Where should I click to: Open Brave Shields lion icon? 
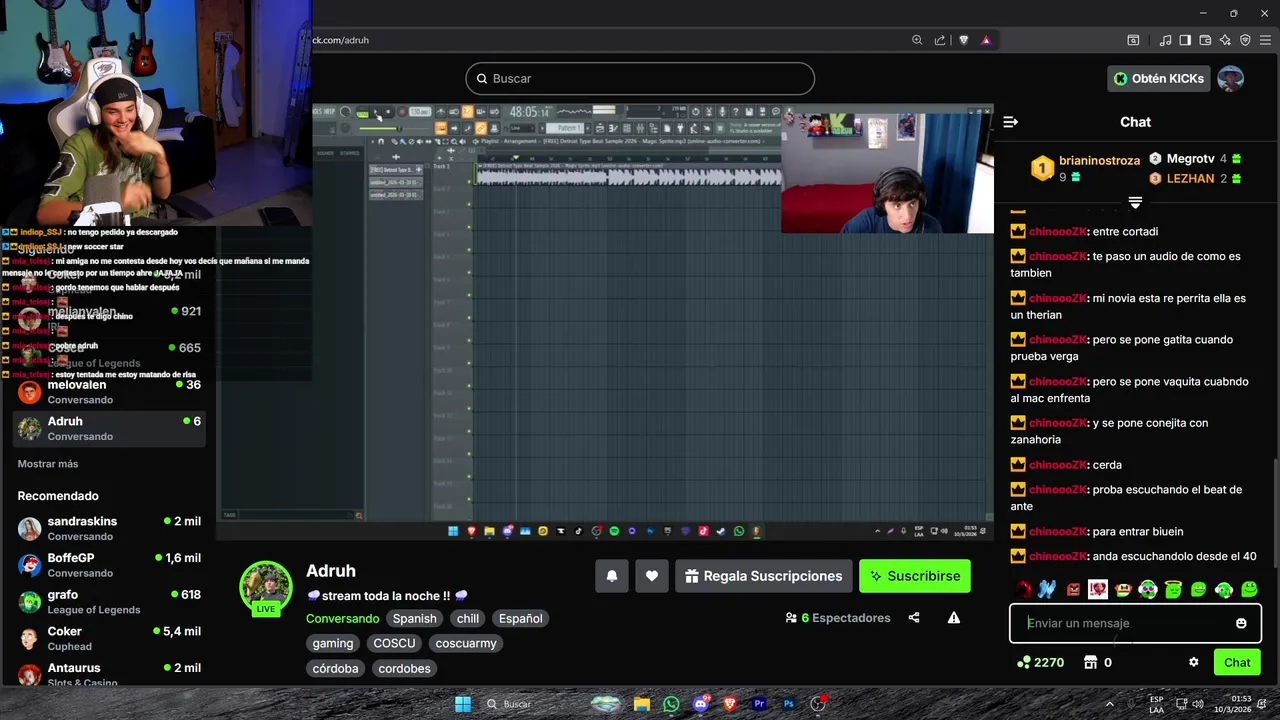964,40
